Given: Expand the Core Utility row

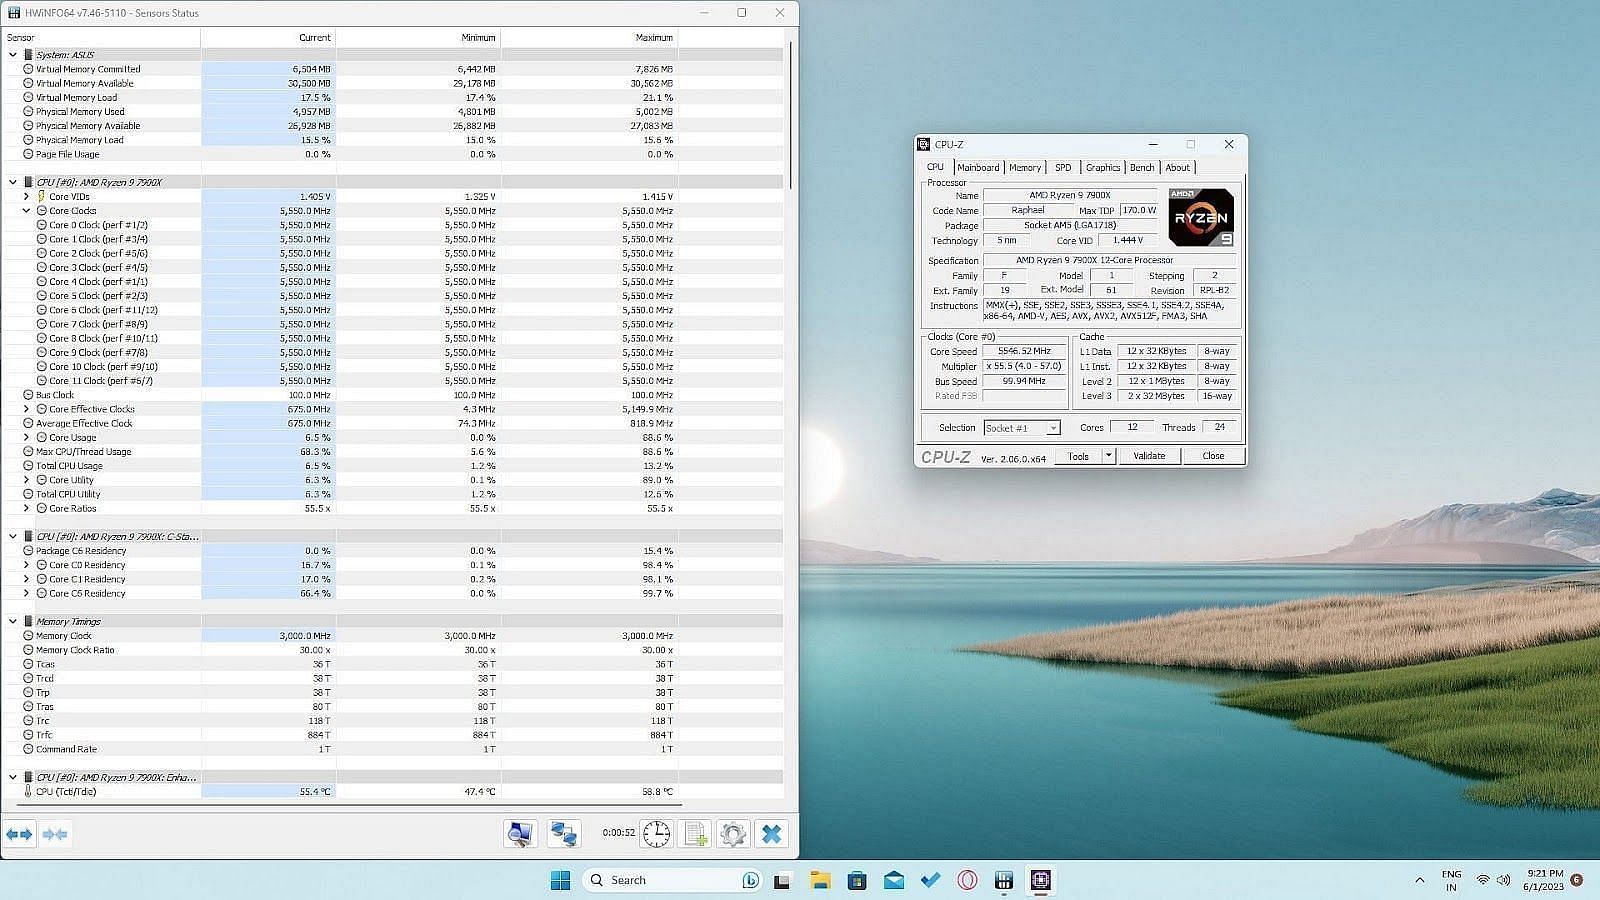Looking at the screenshot, I should (27, 480).
